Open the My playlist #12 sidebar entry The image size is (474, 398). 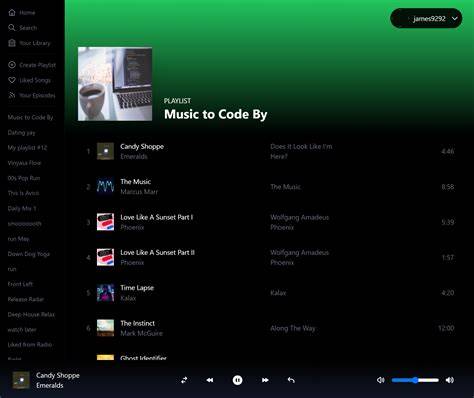(x=27, y=148)
